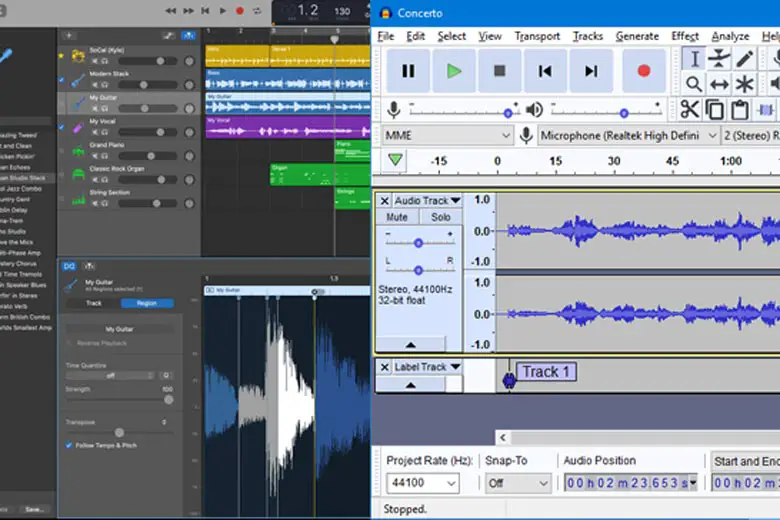
Task: Toggle Mute on the Audio Track
Action: [397, 217]
